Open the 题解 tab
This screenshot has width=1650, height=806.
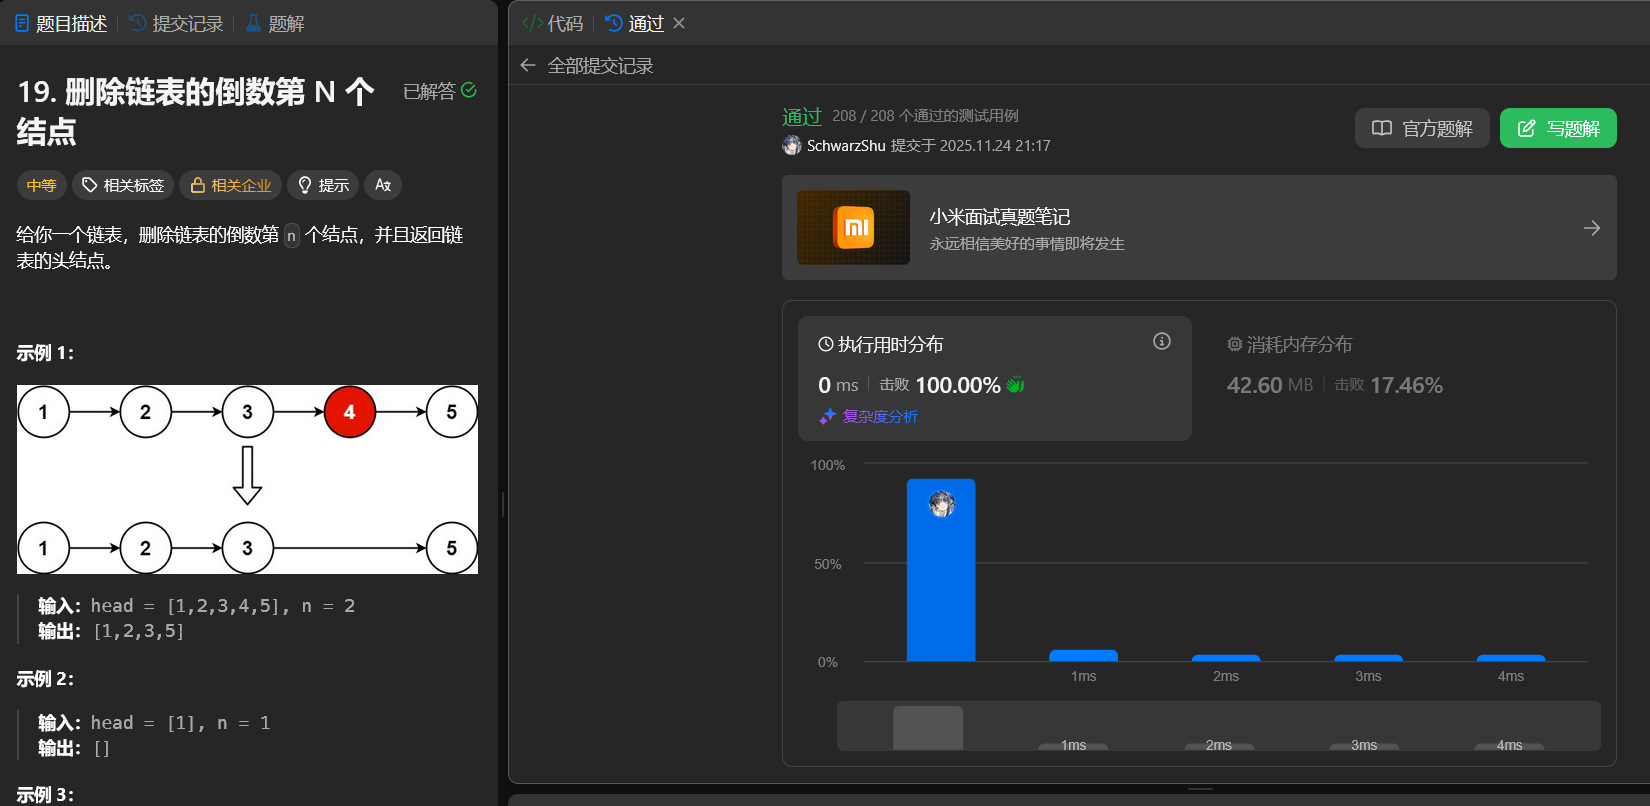tap(275, 23)
